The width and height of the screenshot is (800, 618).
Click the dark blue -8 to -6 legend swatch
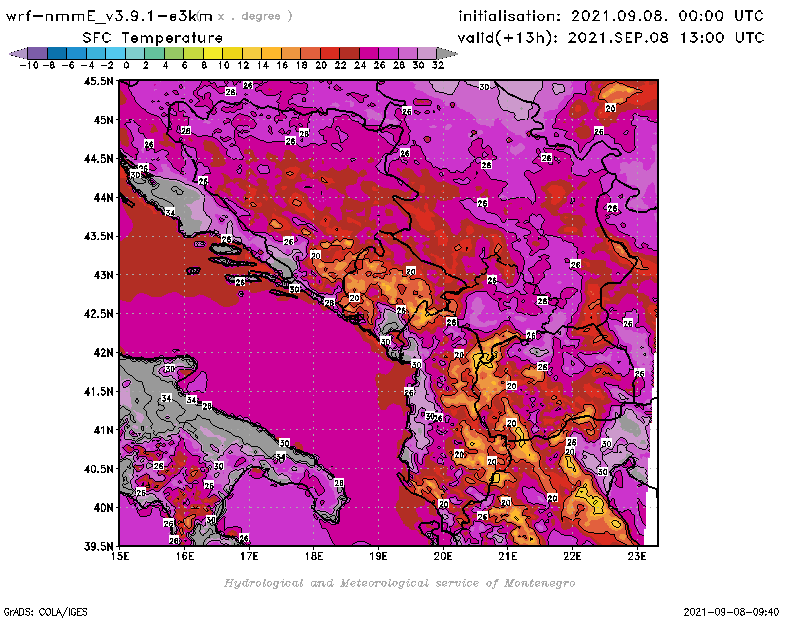tap(57, 53)
